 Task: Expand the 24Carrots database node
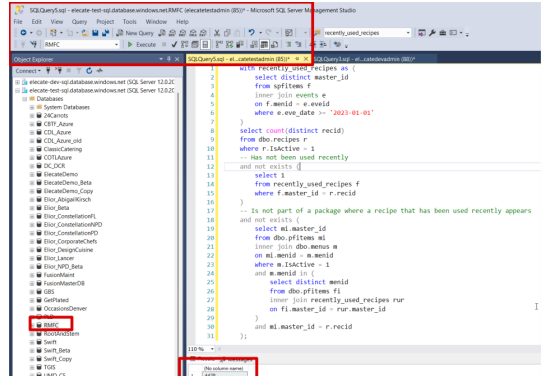(32, 116)
